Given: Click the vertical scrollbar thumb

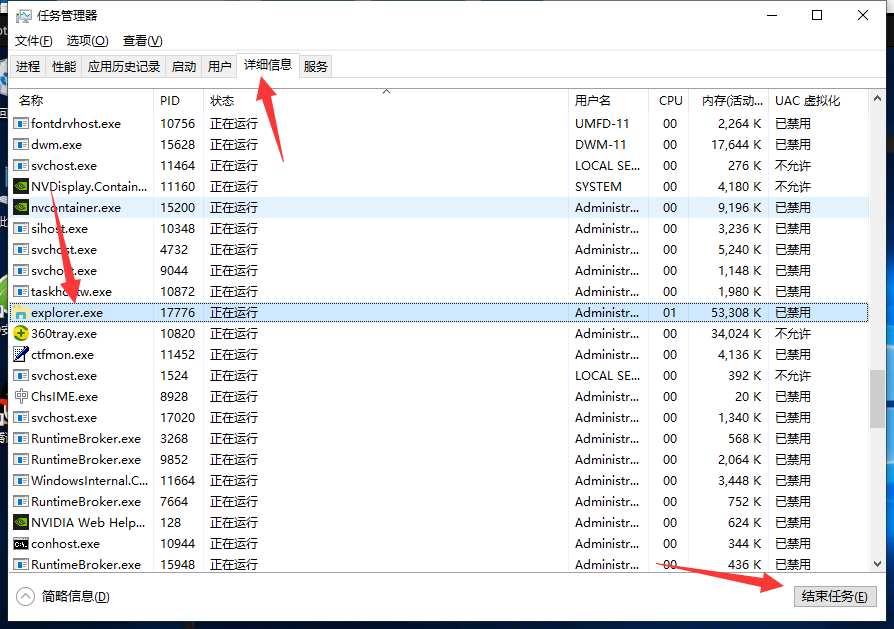Looking at the screenshot, I should coord(877,398).
